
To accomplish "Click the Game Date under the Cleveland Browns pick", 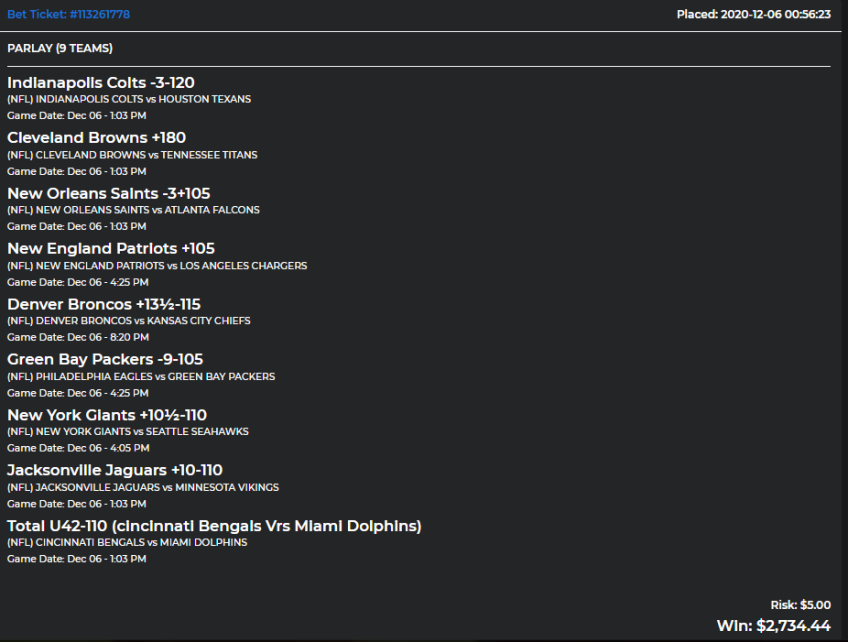I will 77,171.
